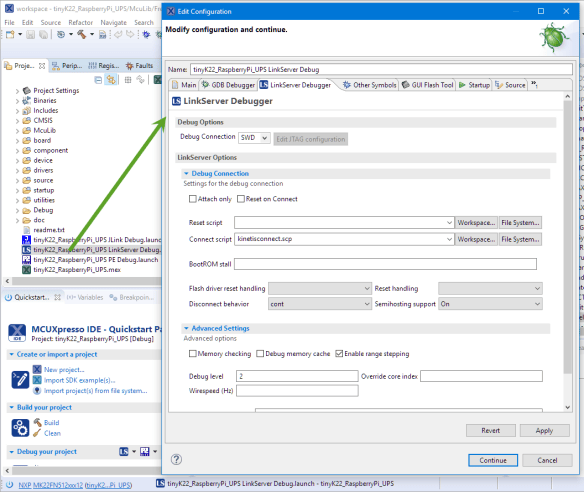
Task: Switch to the GDB Debugger tab
Action: [x=228, y=85]
